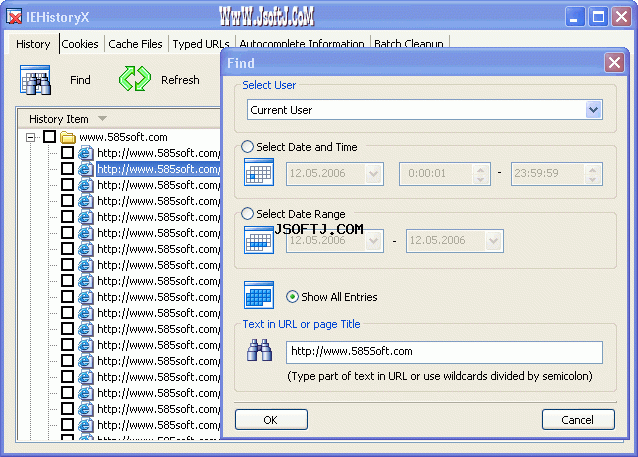Click the IEHistoryX app icon in title bar
Screen dimensions: 638x457
14,17
